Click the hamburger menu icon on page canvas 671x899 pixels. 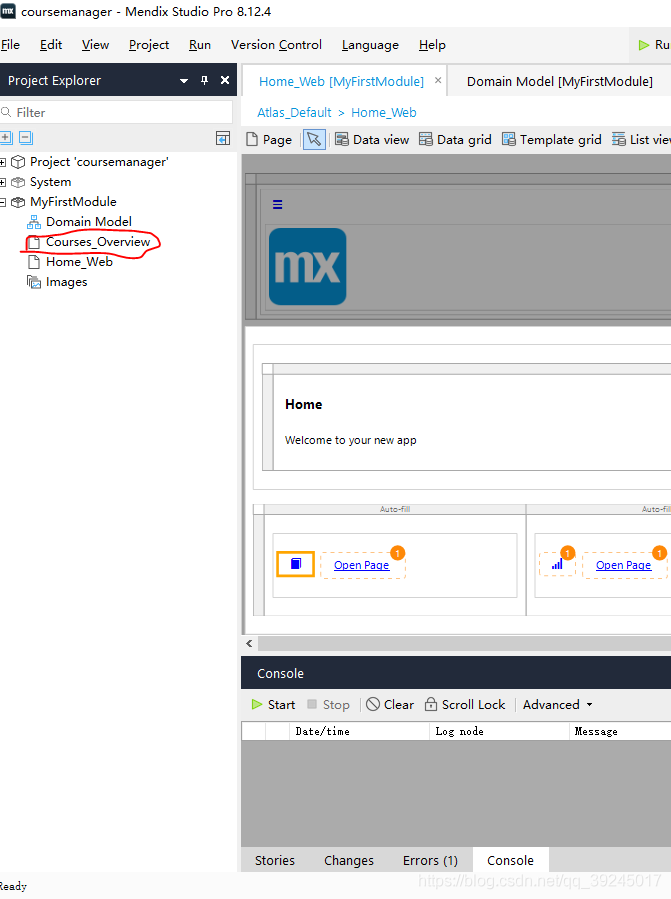(278, 204)
